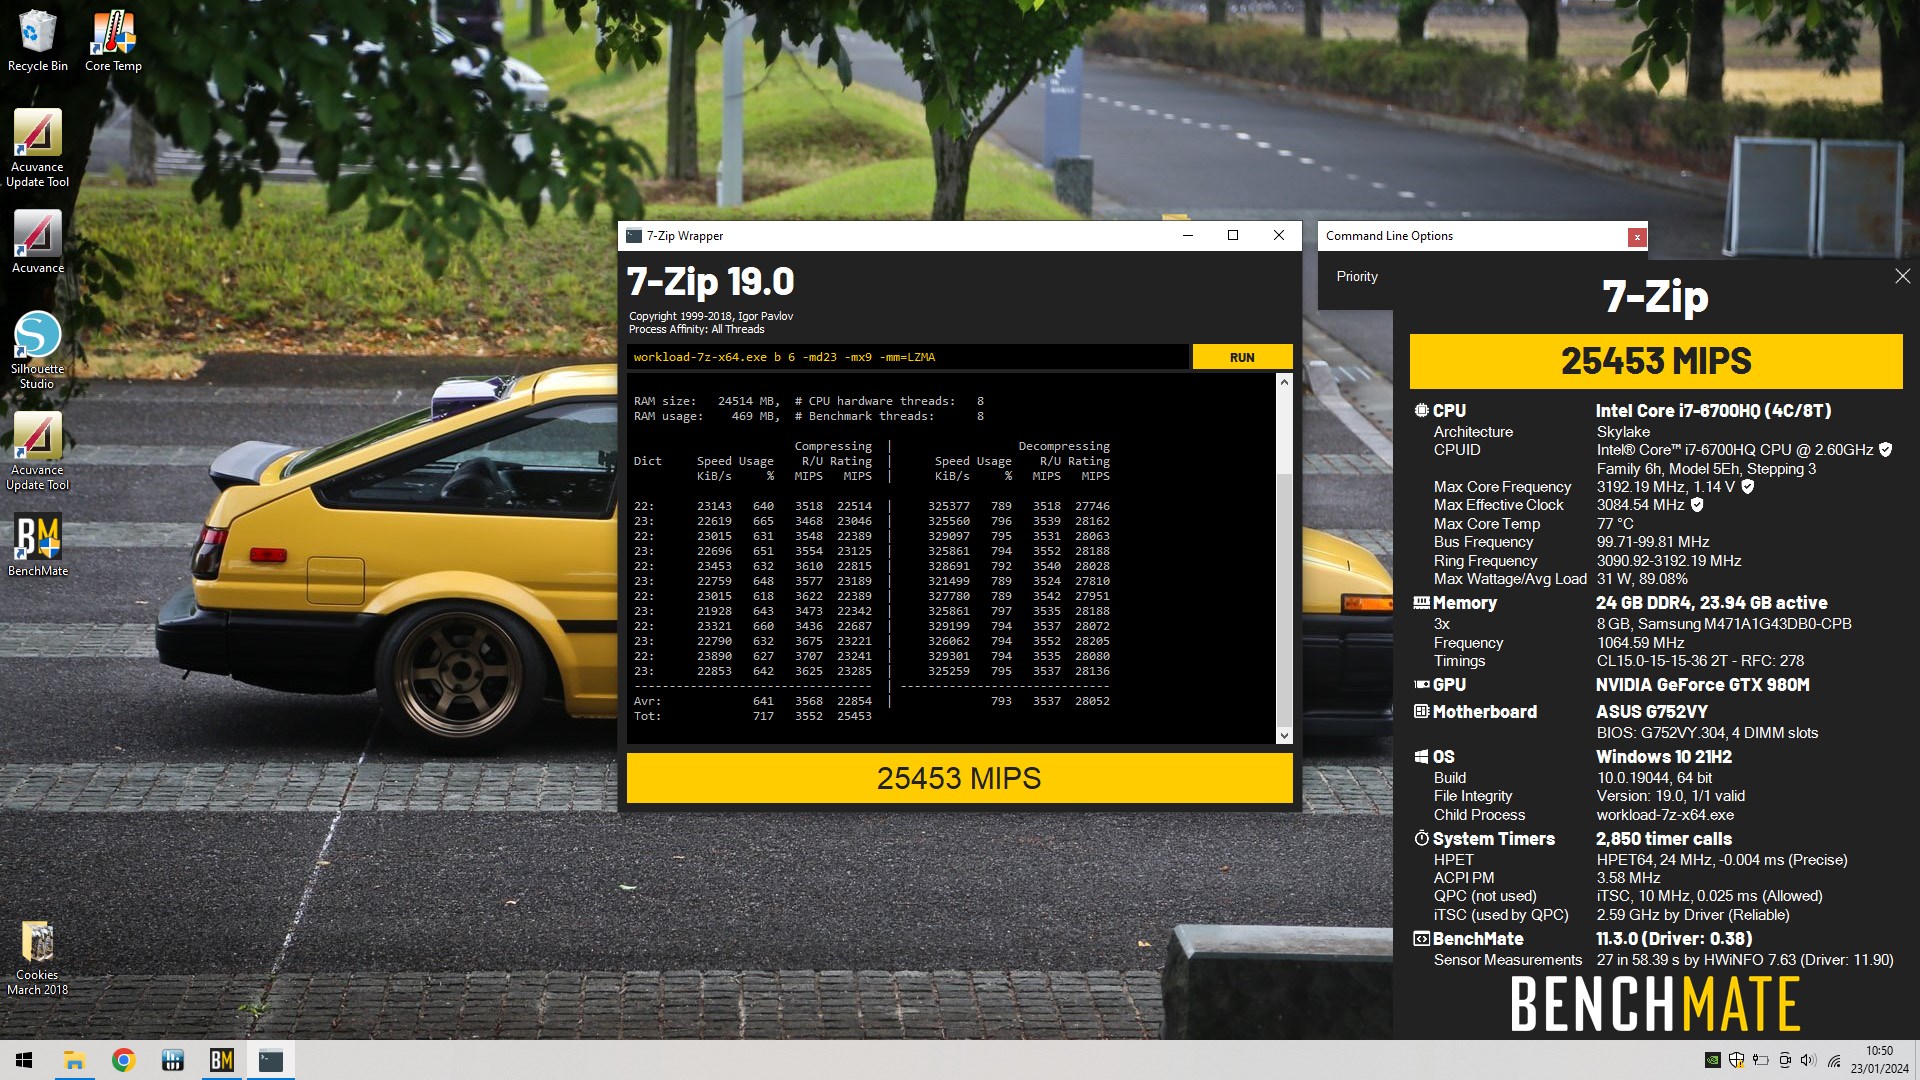The image size is (1920, 1080).
Task: Click the ASUS G752VY motherboard text
Action: pos(1652,712)
